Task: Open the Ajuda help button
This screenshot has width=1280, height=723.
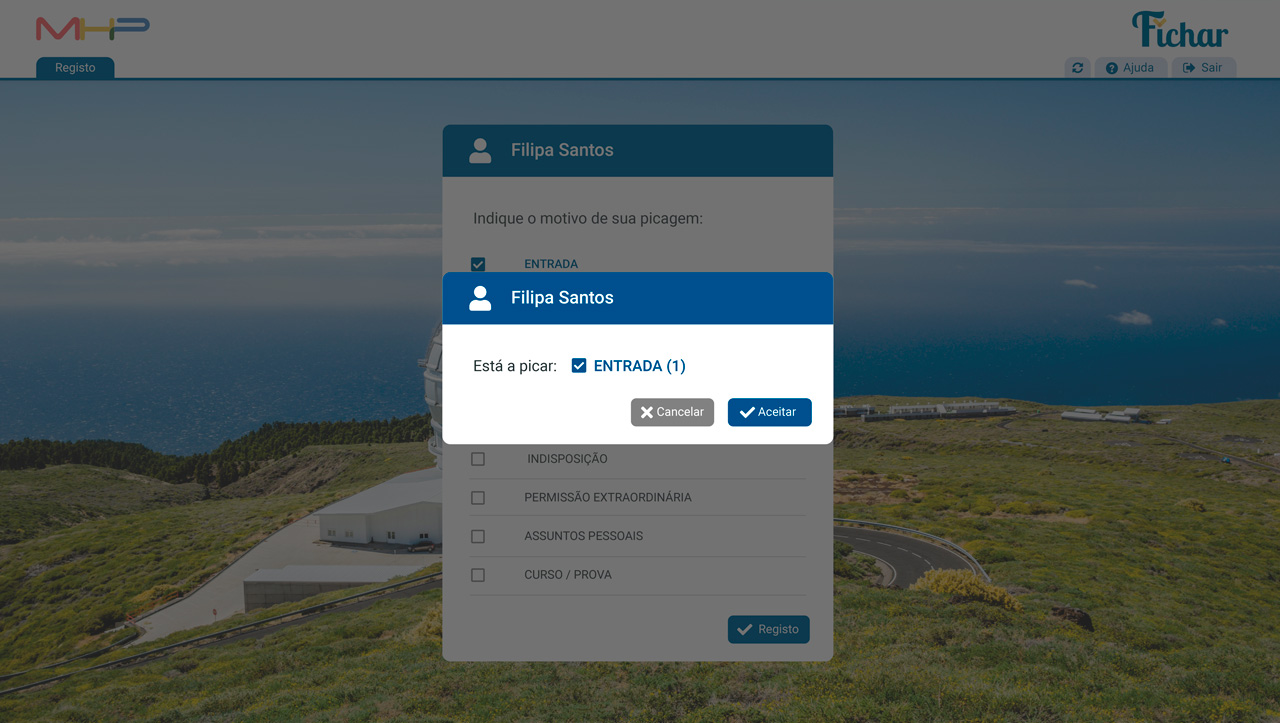Action: 1130,68
